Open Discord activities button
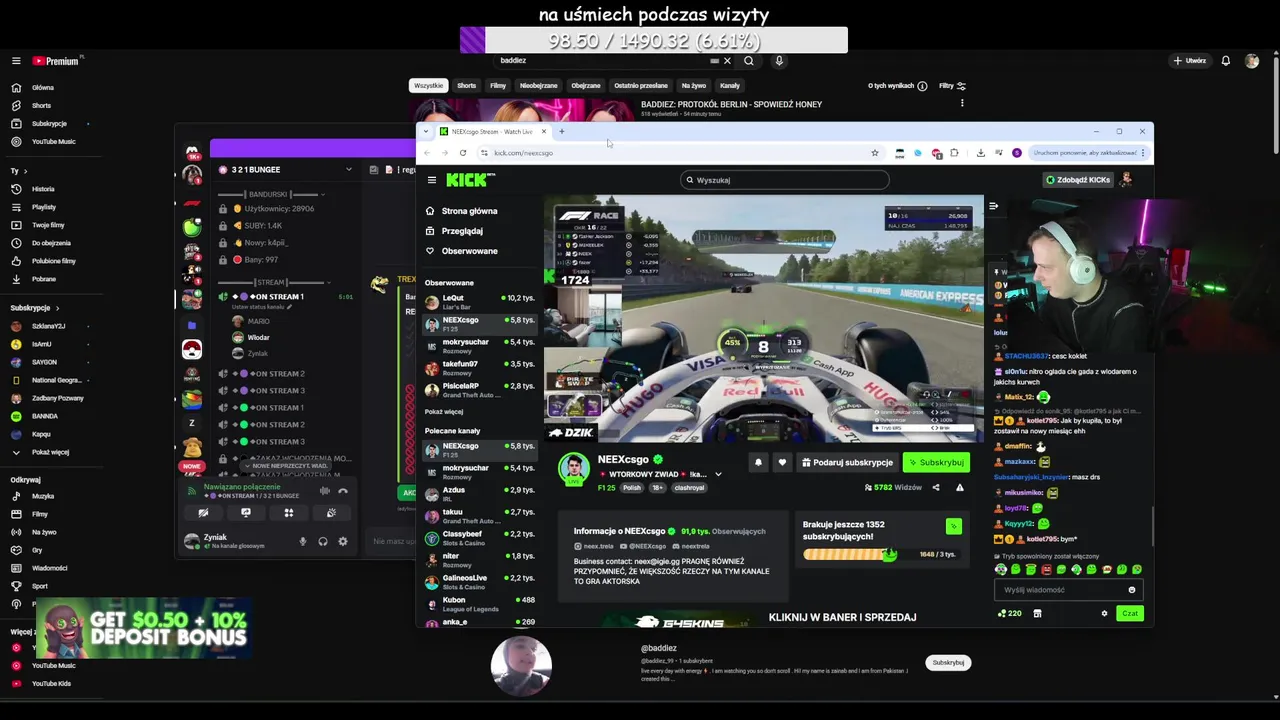Image resolution: width=1280 pixels, height=720 pixels. (289, 513)
